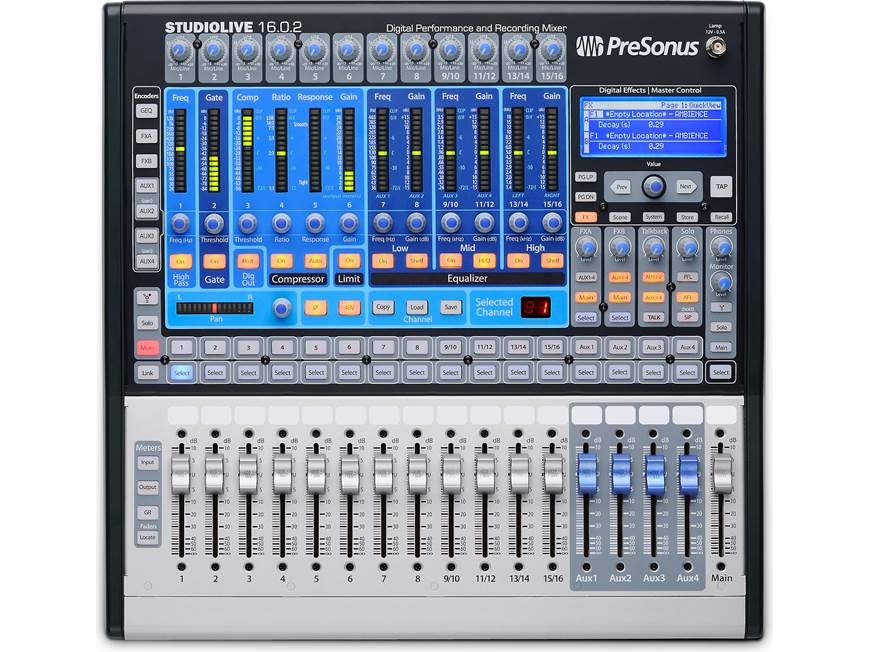Toggle the High Pass On button
This screenshot has height=652, width=869.
point(180,261)
